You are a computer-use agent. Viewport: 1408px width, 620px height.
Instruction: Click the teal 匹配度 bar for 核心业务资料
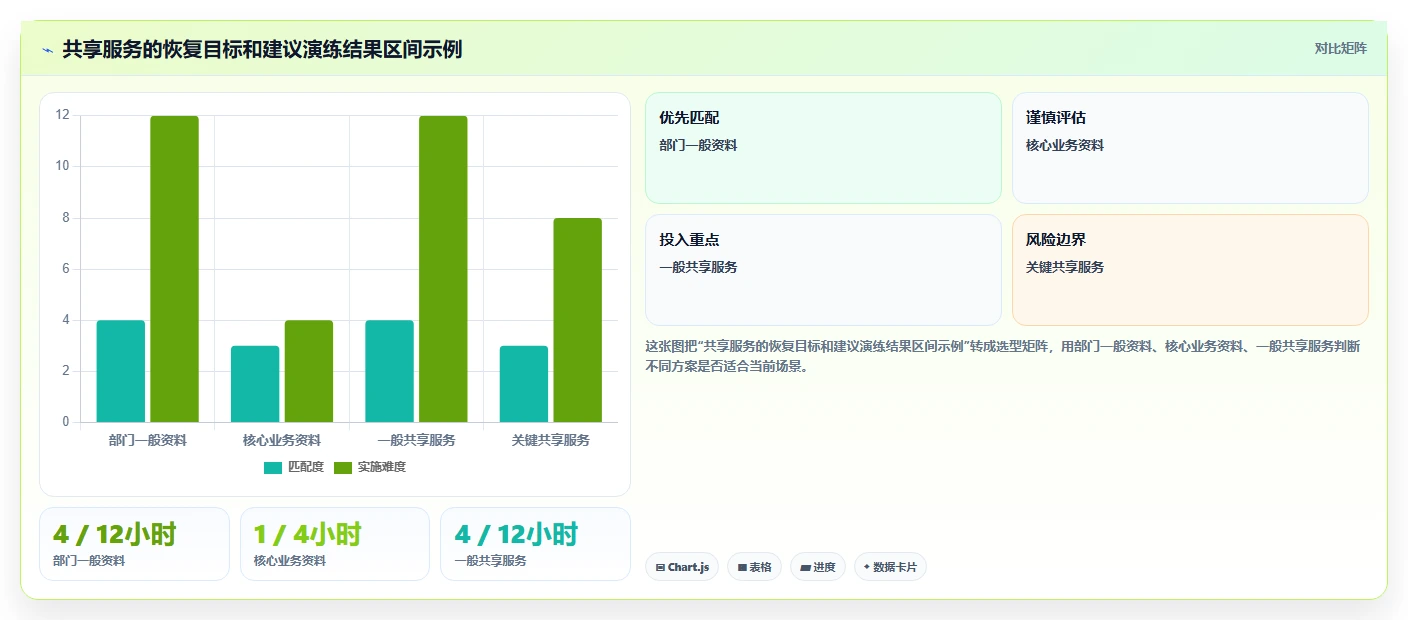pos(255,384)
